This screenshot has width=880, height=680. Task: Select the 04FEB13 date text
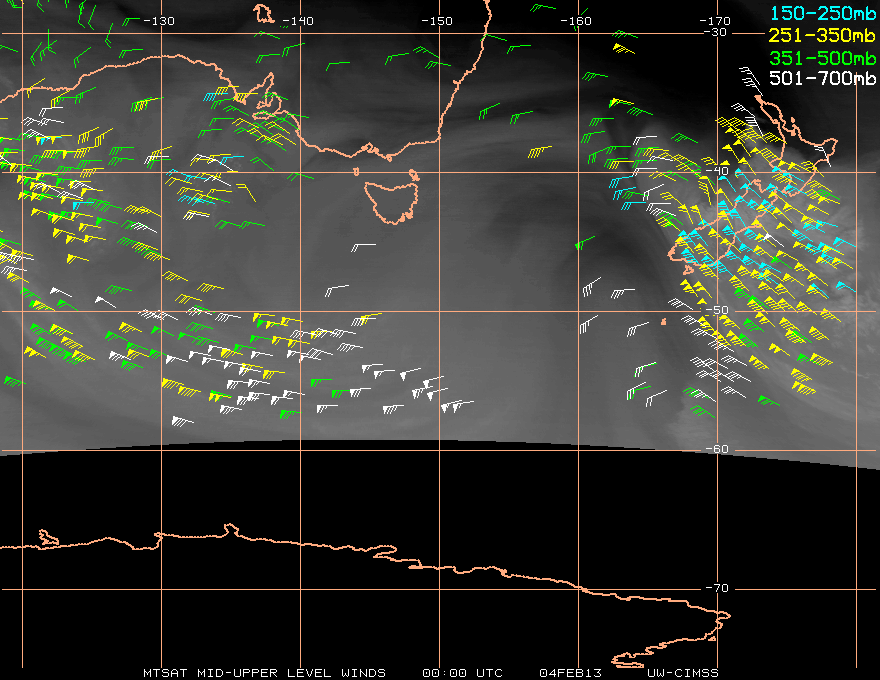tap(570, 673)
